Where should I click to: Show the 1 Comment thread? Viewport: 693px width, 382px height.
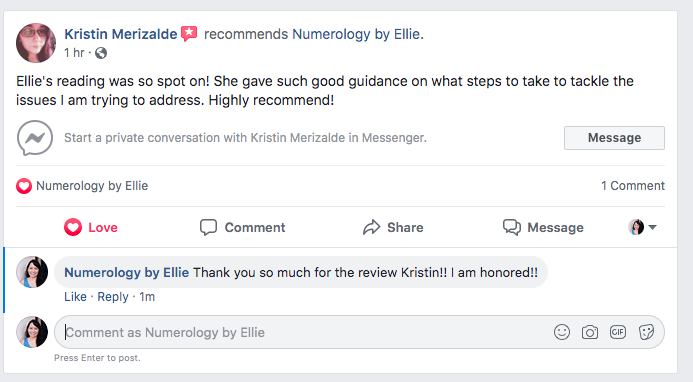pyautogui.click(x=632, y=186)
